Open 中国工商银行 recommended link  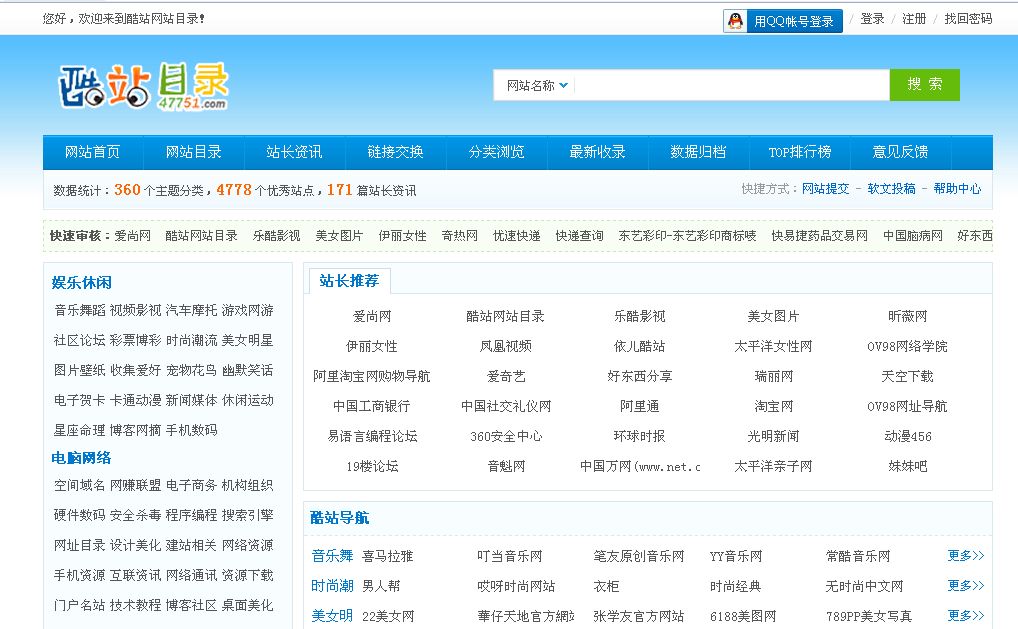(371, 406)
